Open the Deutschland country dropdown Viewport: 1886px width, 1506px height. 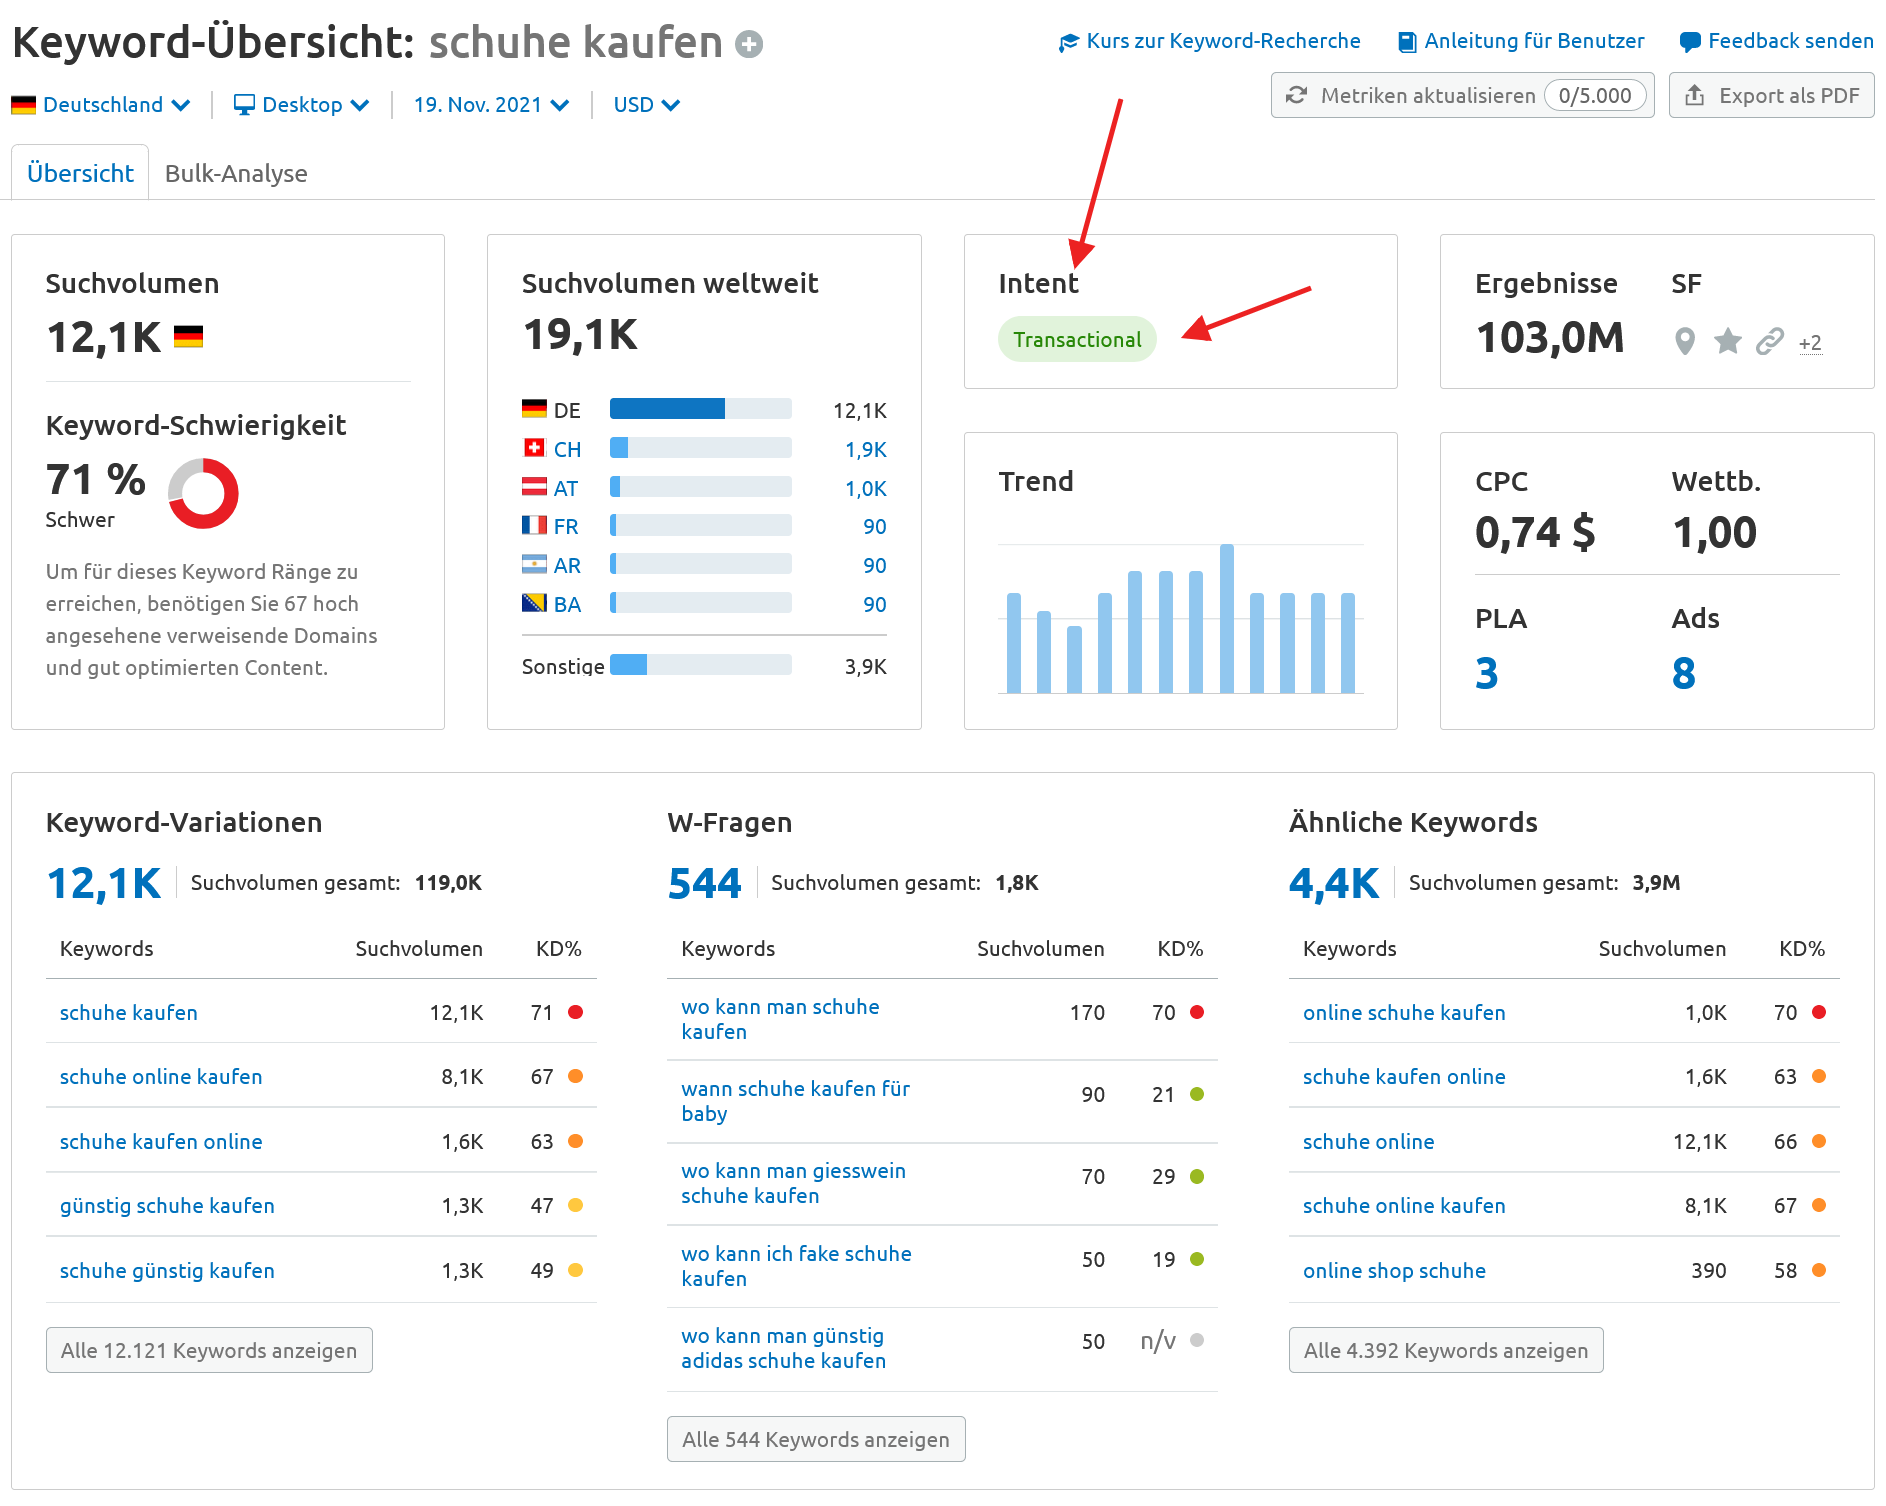pyautogui.click(x=101, y=105)
